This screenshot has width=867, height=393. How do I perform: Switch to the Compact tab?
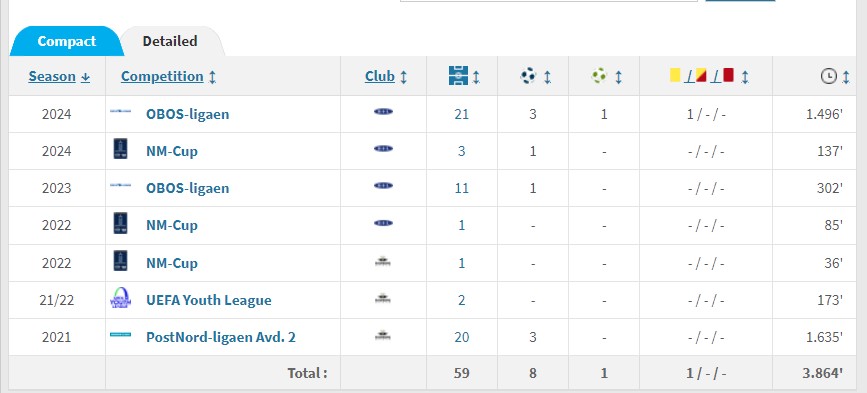point(66,41)
